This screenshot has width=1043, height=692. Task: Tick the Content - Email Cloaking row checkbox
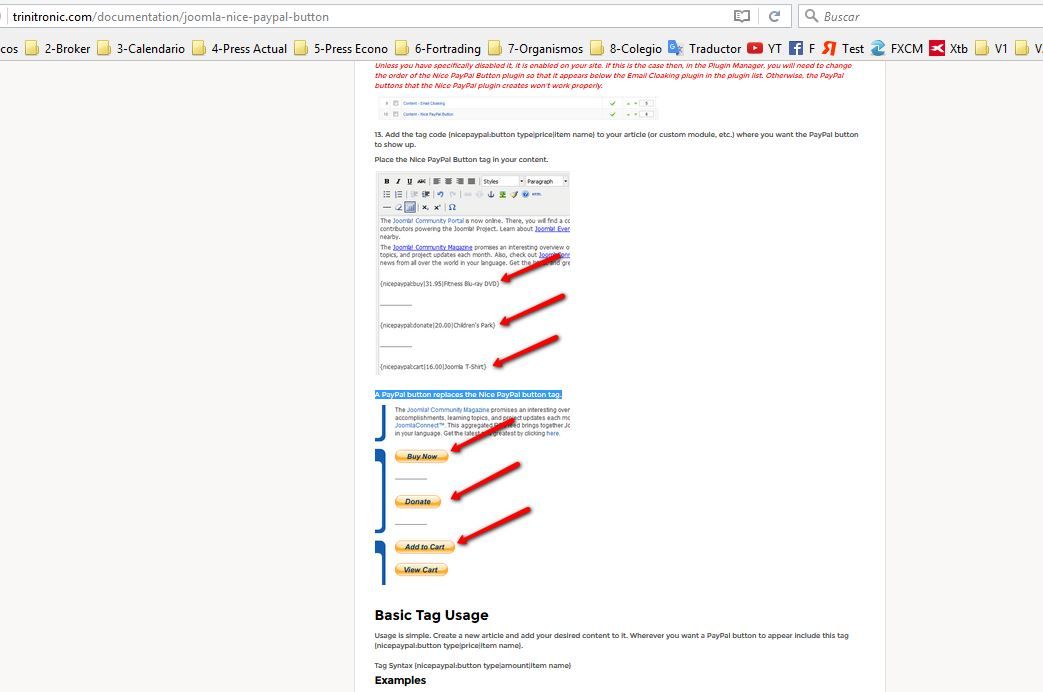click(x=396, y=103)
